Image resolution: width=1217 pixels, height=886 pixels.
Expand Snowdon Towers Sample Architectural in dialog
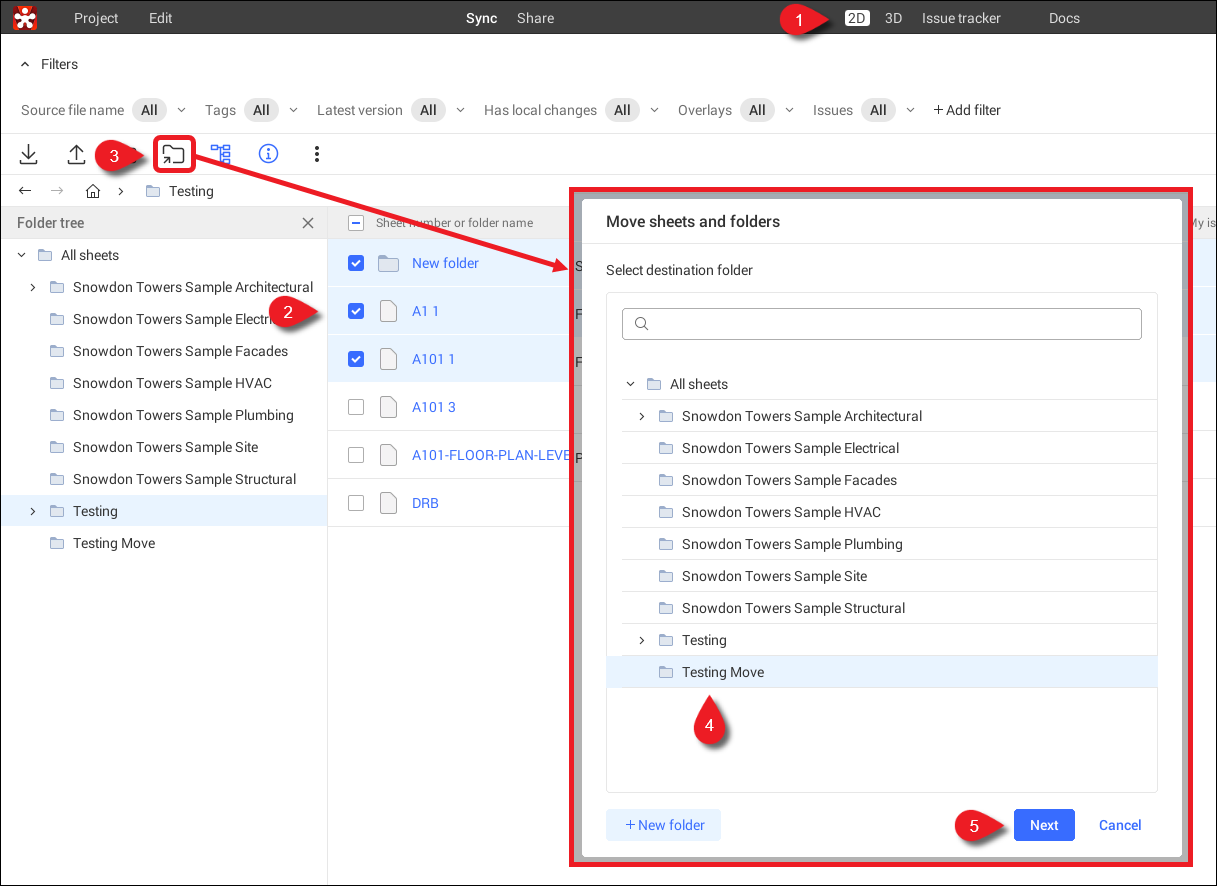pyautogui.click(x=642, y=416)
